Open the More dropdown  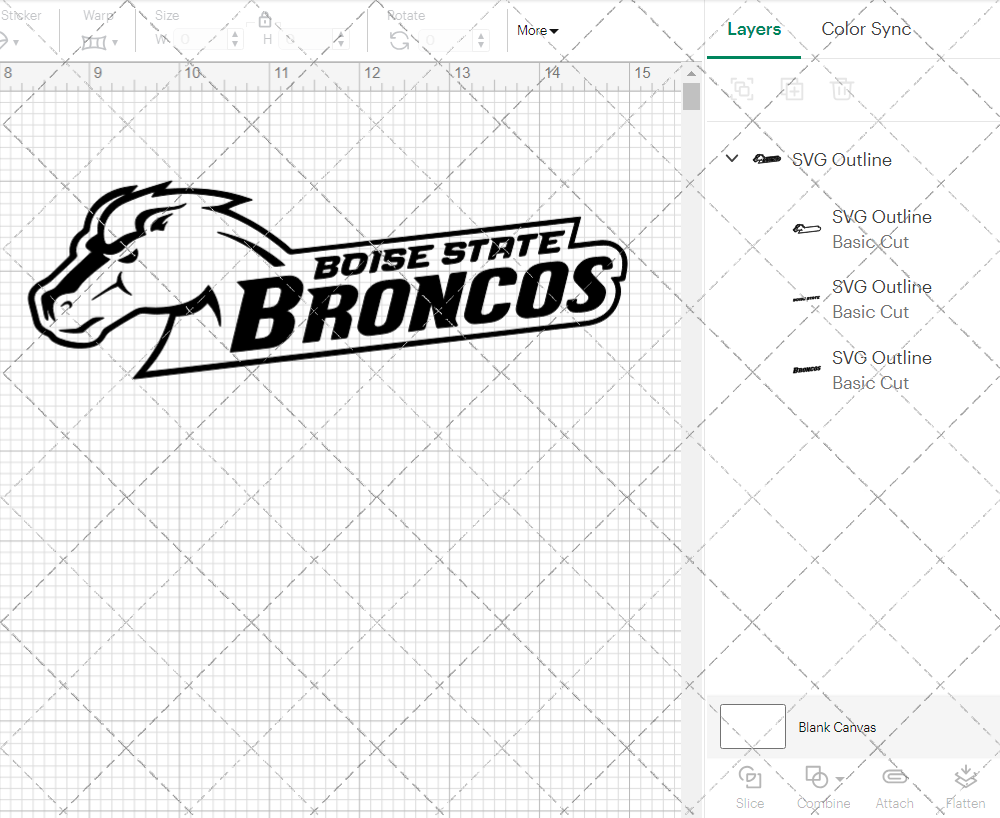(537, 31)
